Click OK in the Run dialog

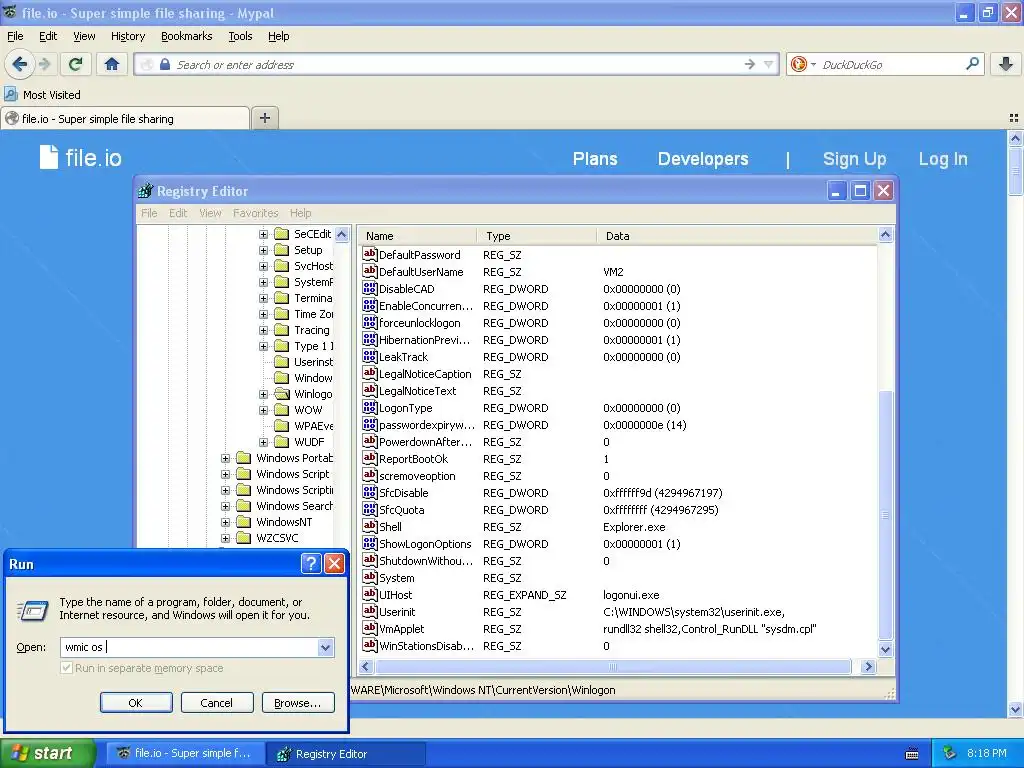136,703
